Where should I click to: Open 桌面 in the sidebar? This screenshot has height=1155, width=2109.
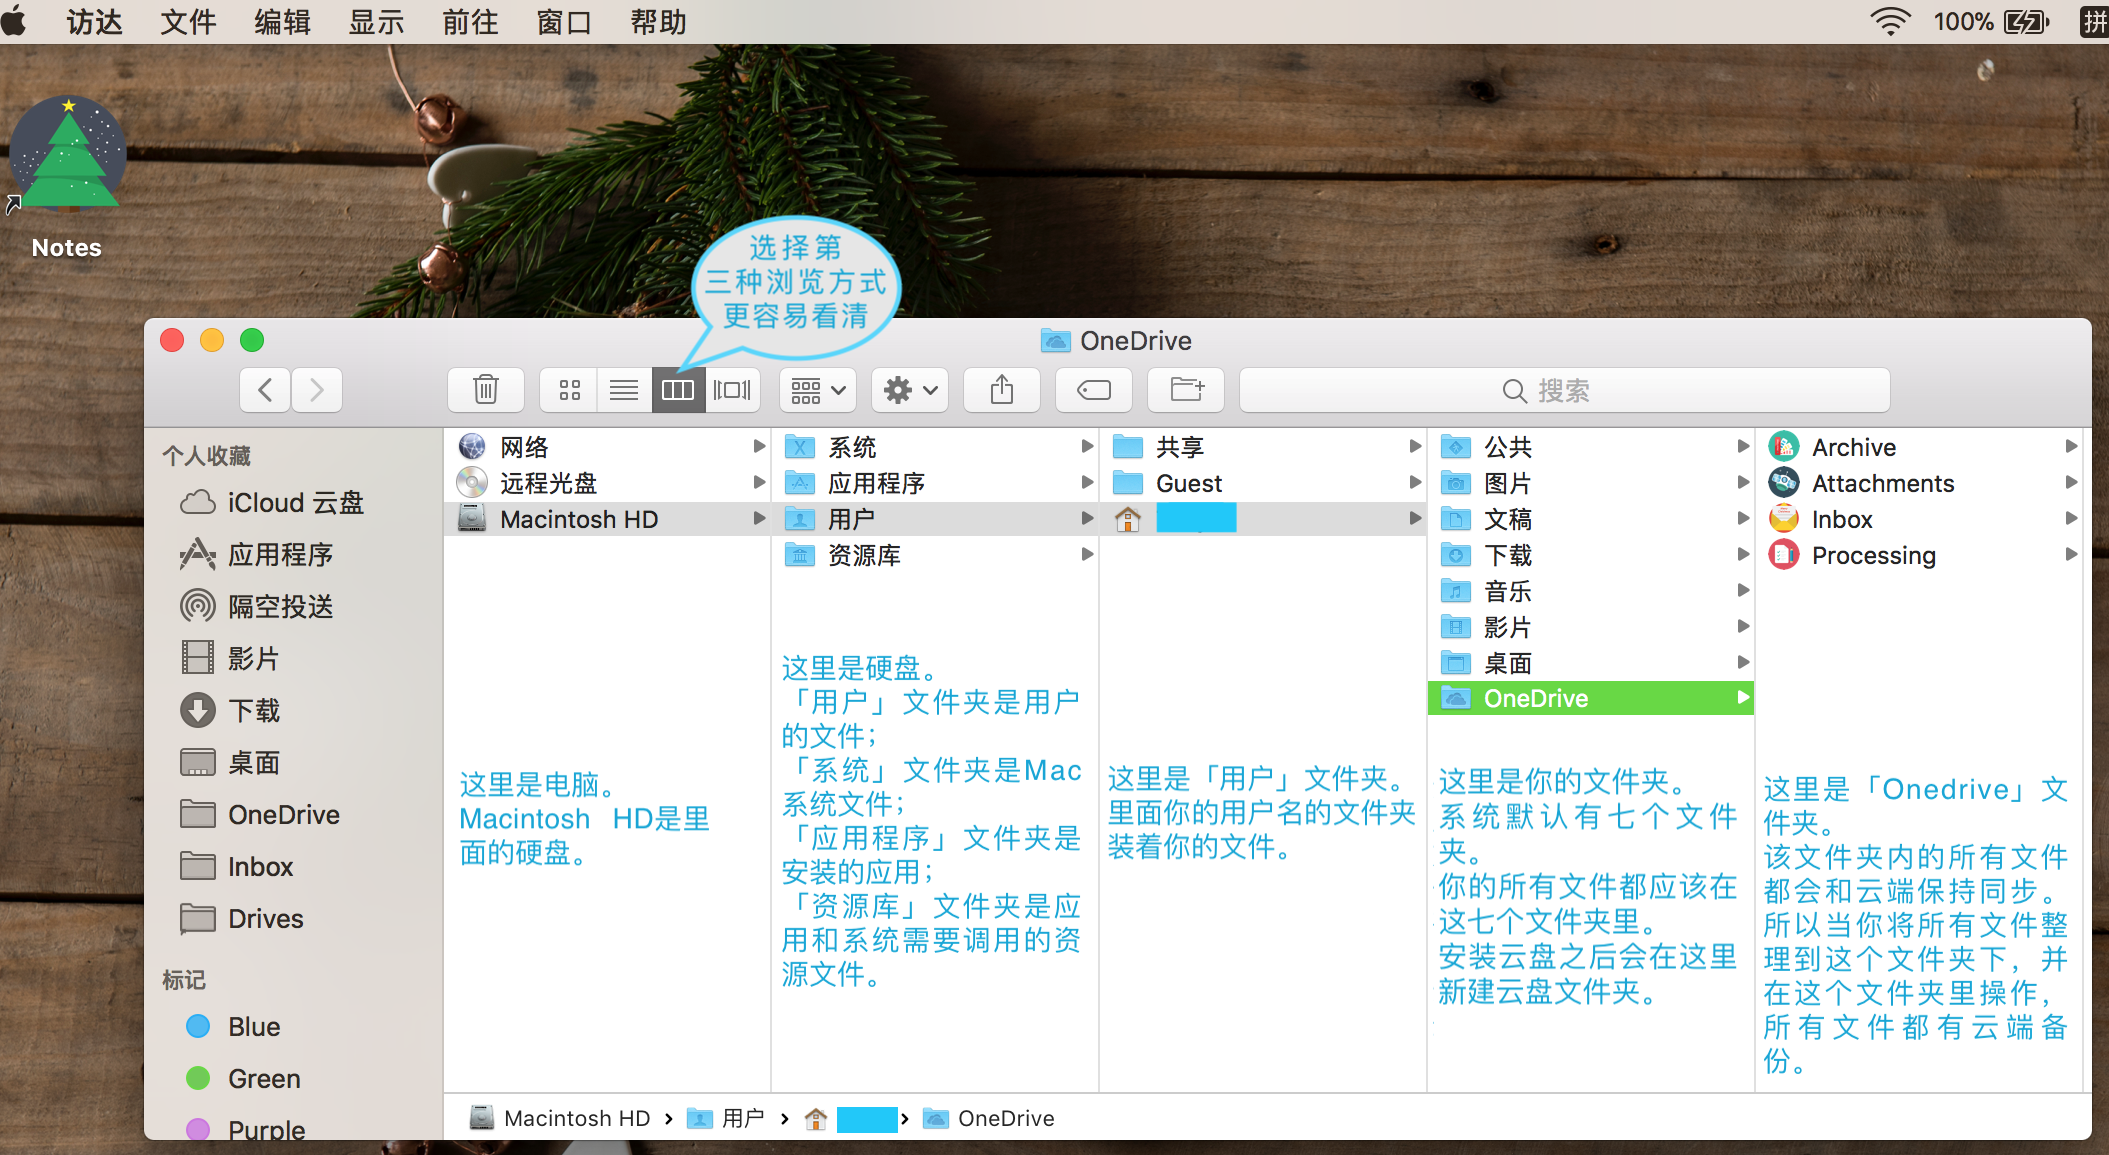[229, 763]
